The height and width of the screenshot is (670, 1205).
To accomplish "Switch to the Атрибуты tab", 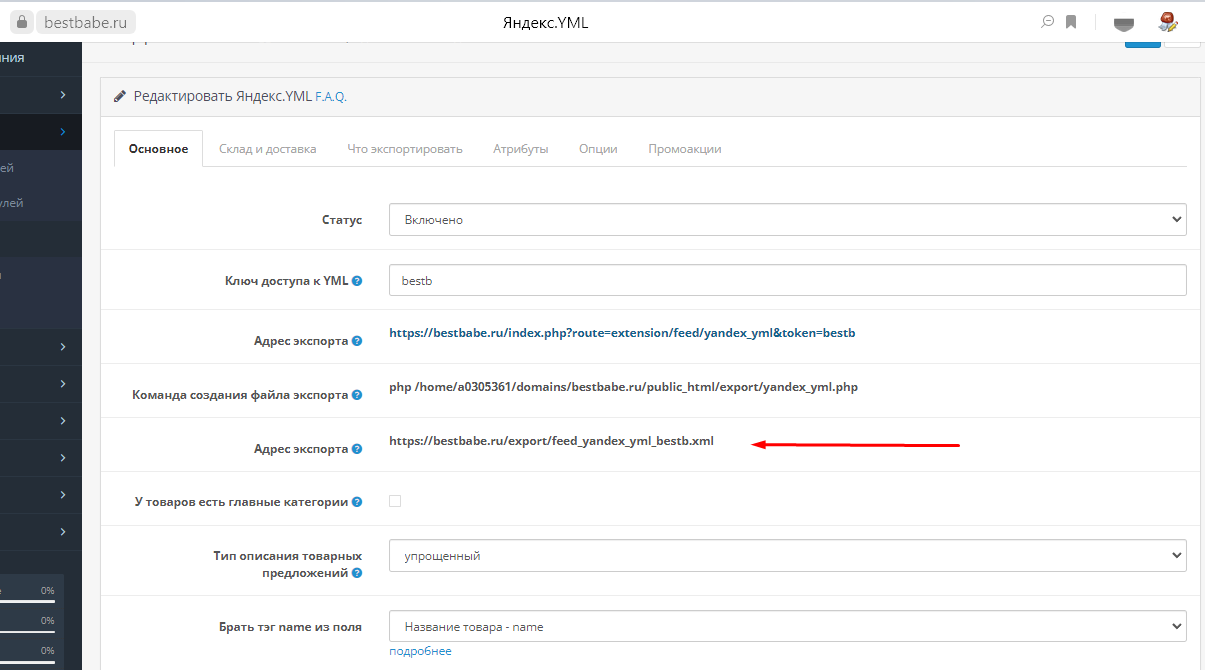I will pyautogui.click(x=521, y=149).
